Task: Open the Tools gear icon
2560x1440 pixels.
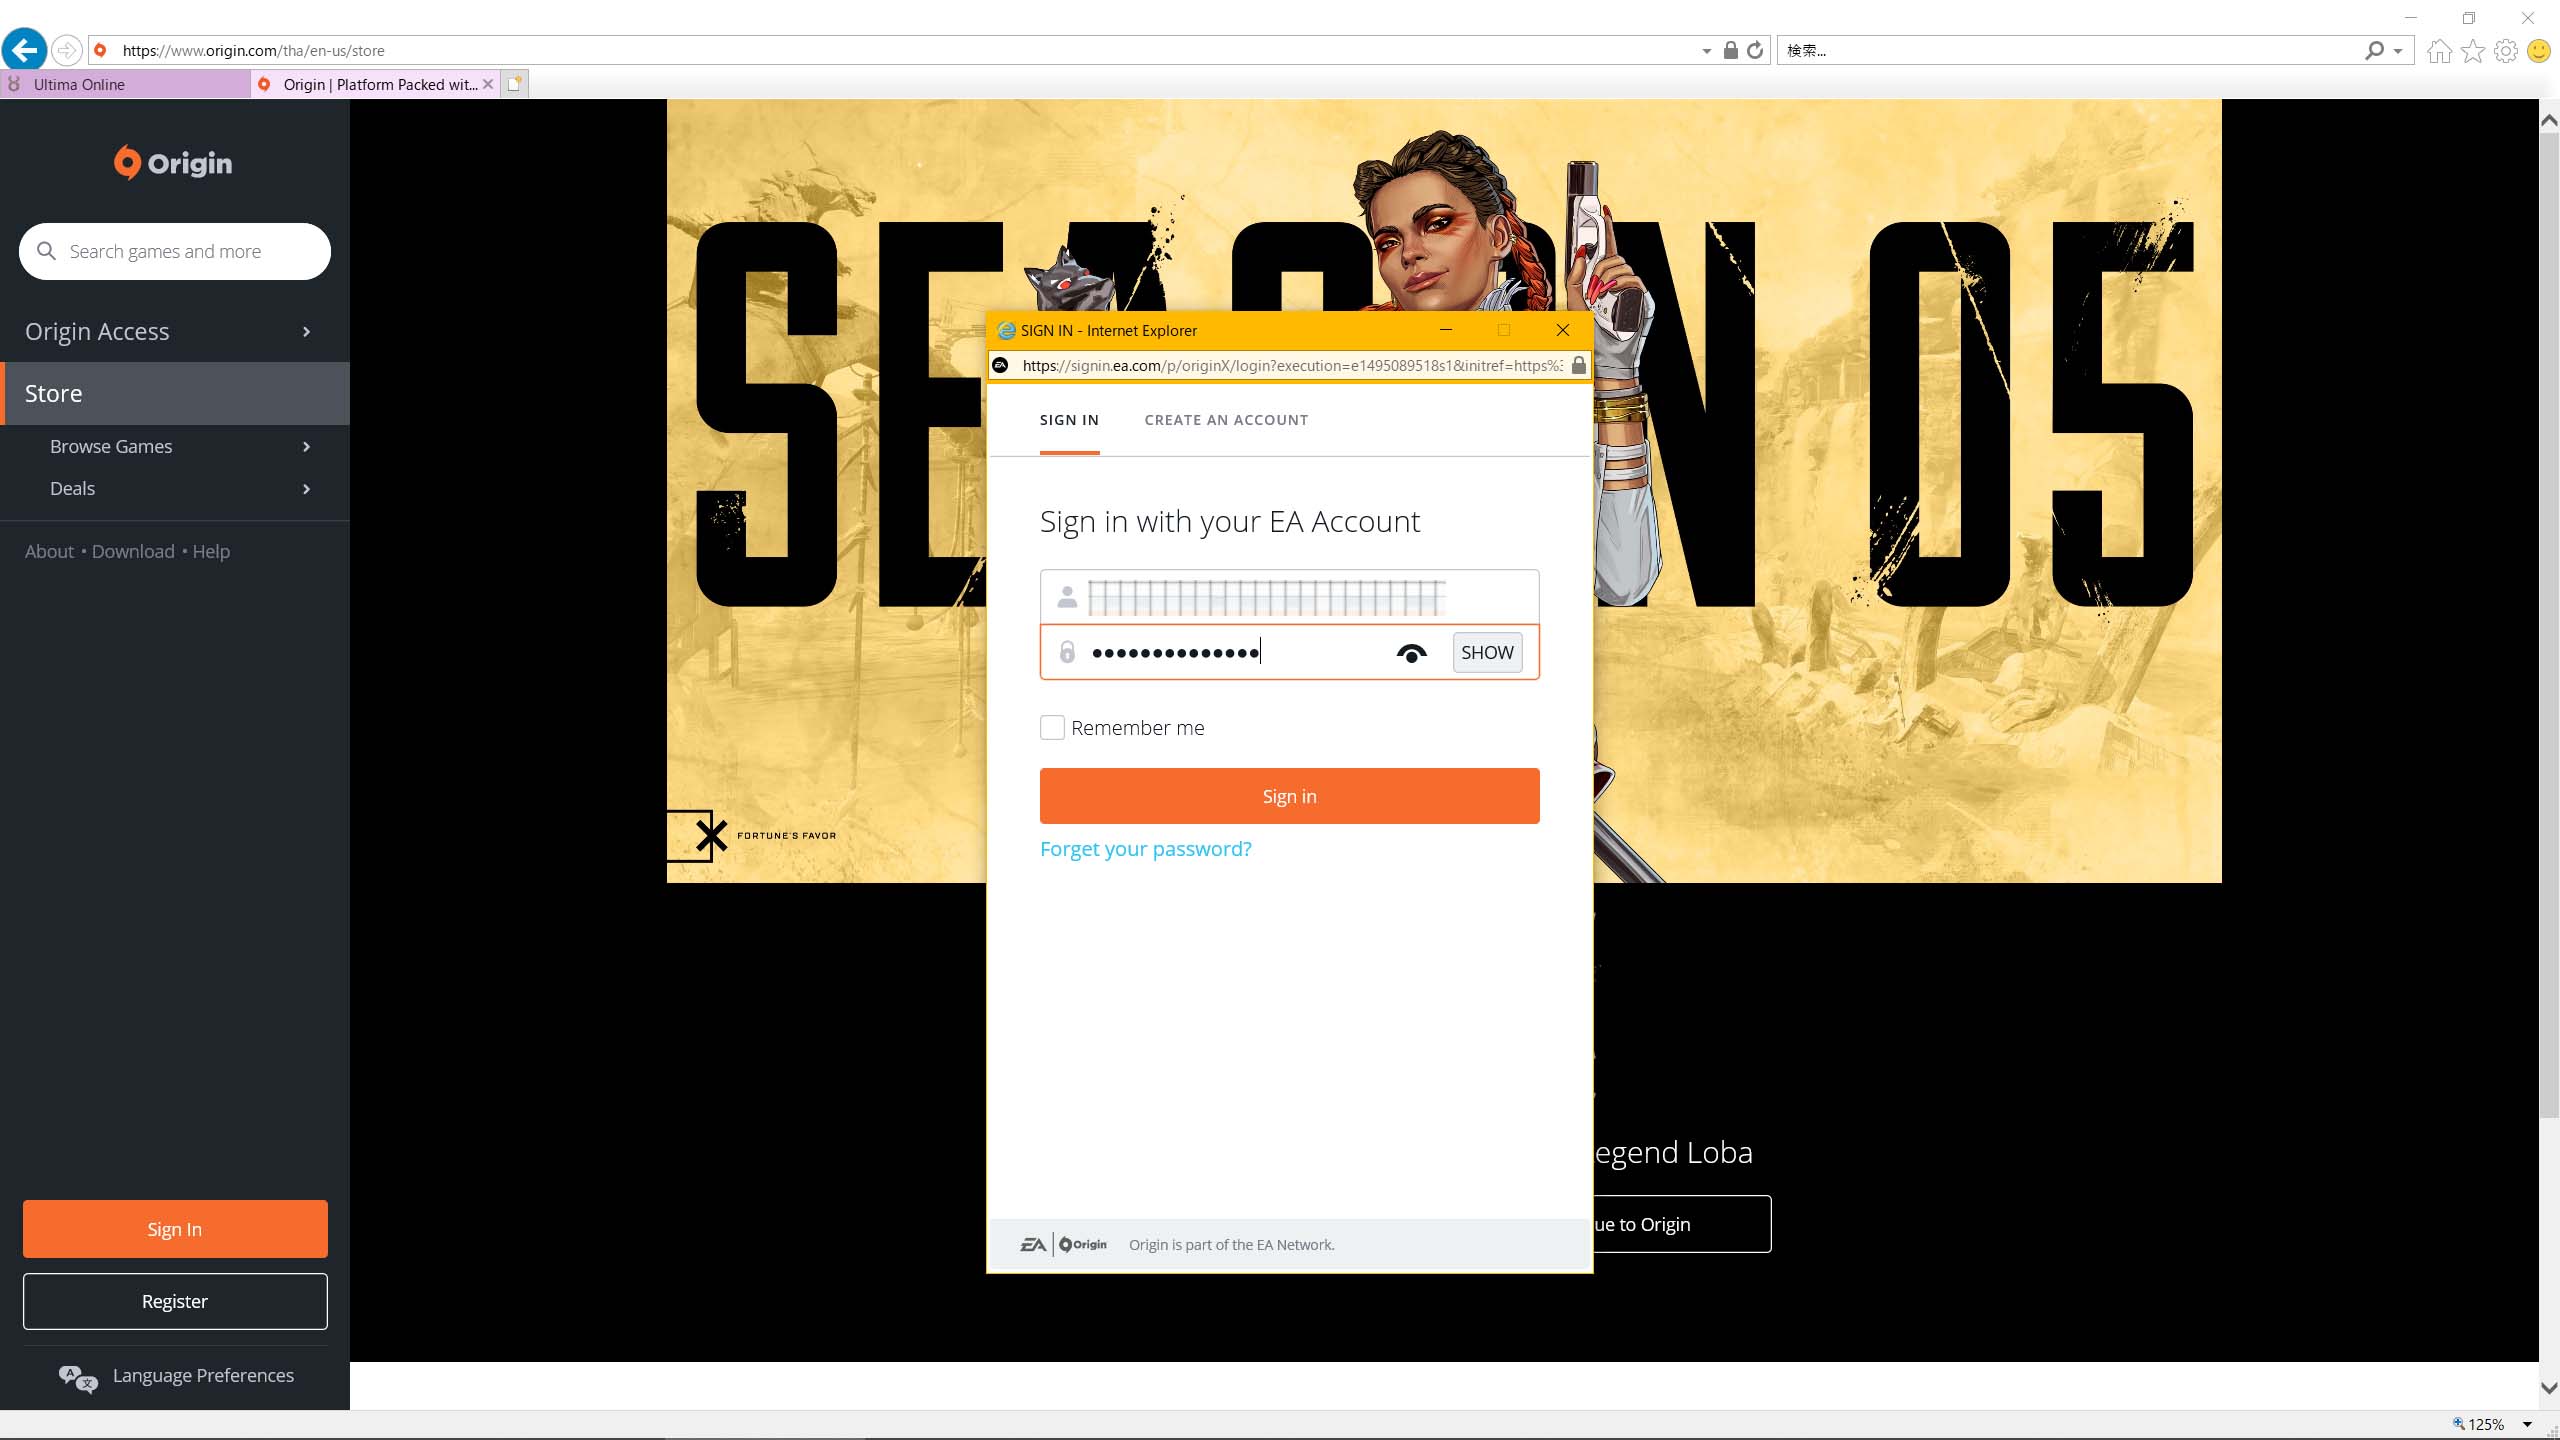Action: click(x=2506, y=51)
